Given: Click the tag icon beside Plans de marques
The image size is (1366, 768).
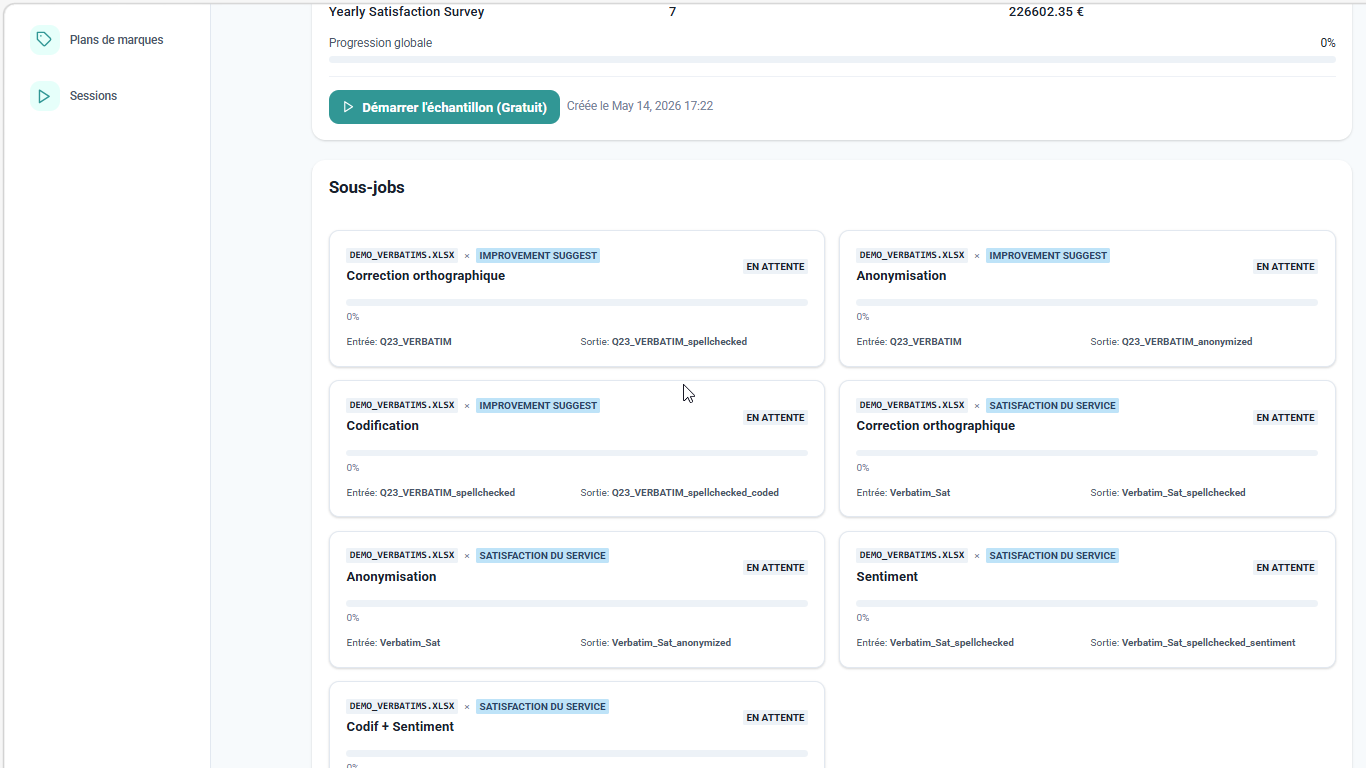Looking at the screenshot, I should click(x=44, y=40).
